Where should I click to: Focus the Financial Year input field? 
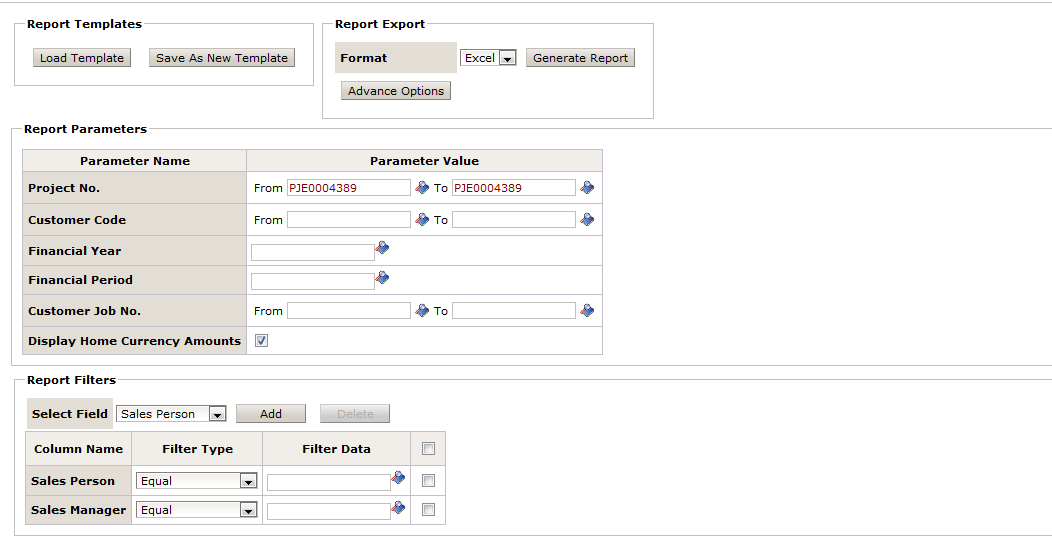pos(313,252)
